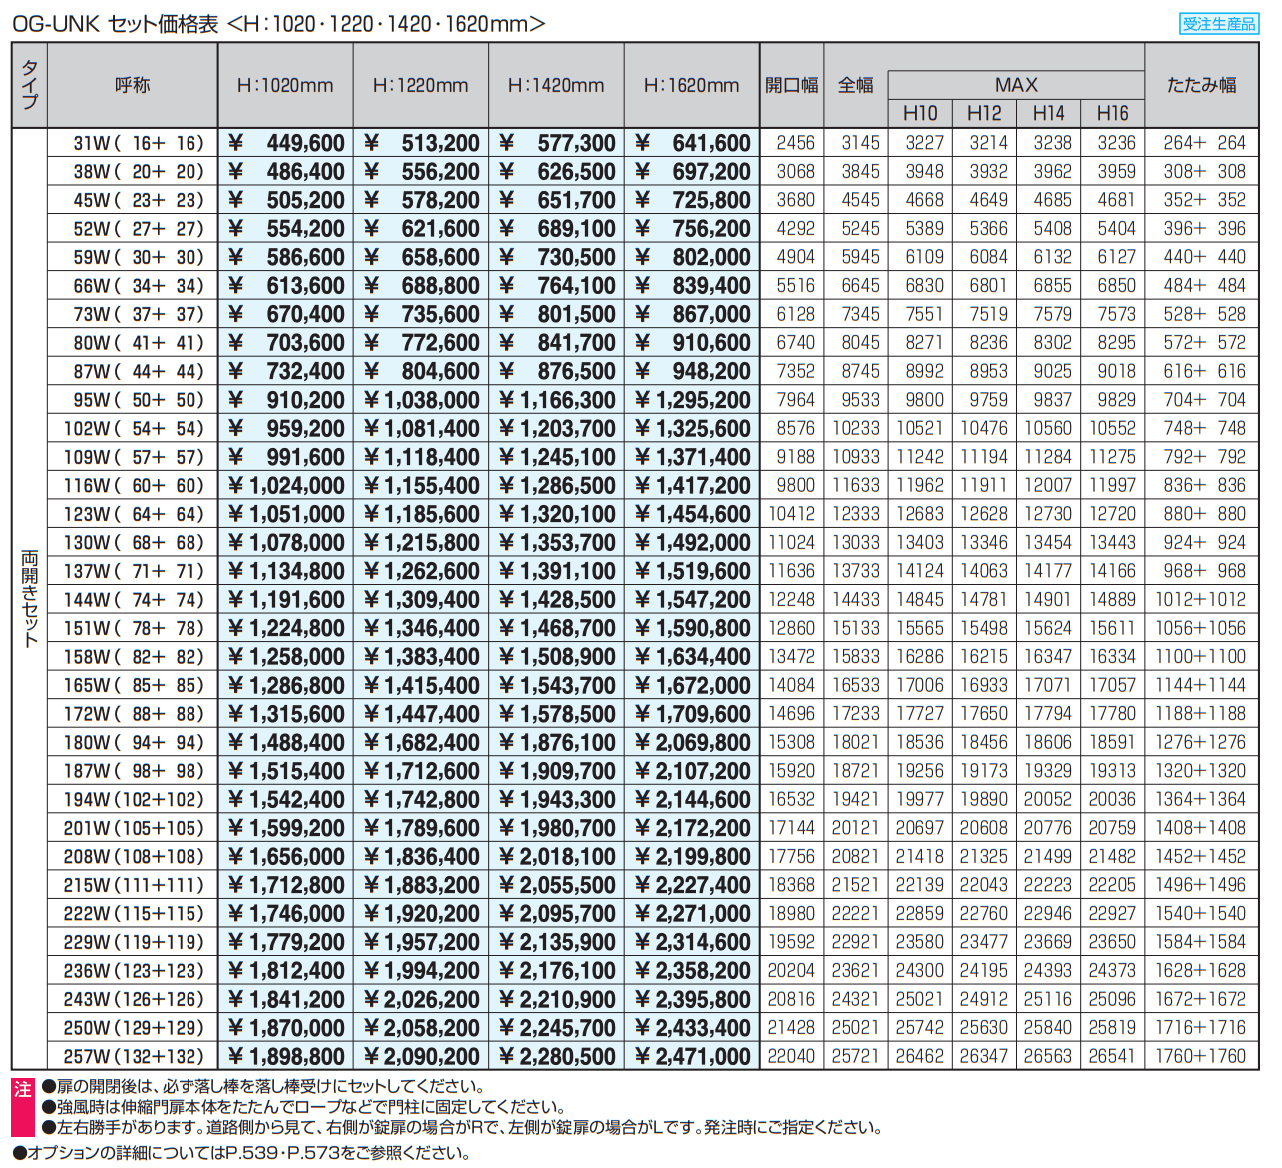
Task: Click the H16 sub-column header
Action: coord(1112,113)
